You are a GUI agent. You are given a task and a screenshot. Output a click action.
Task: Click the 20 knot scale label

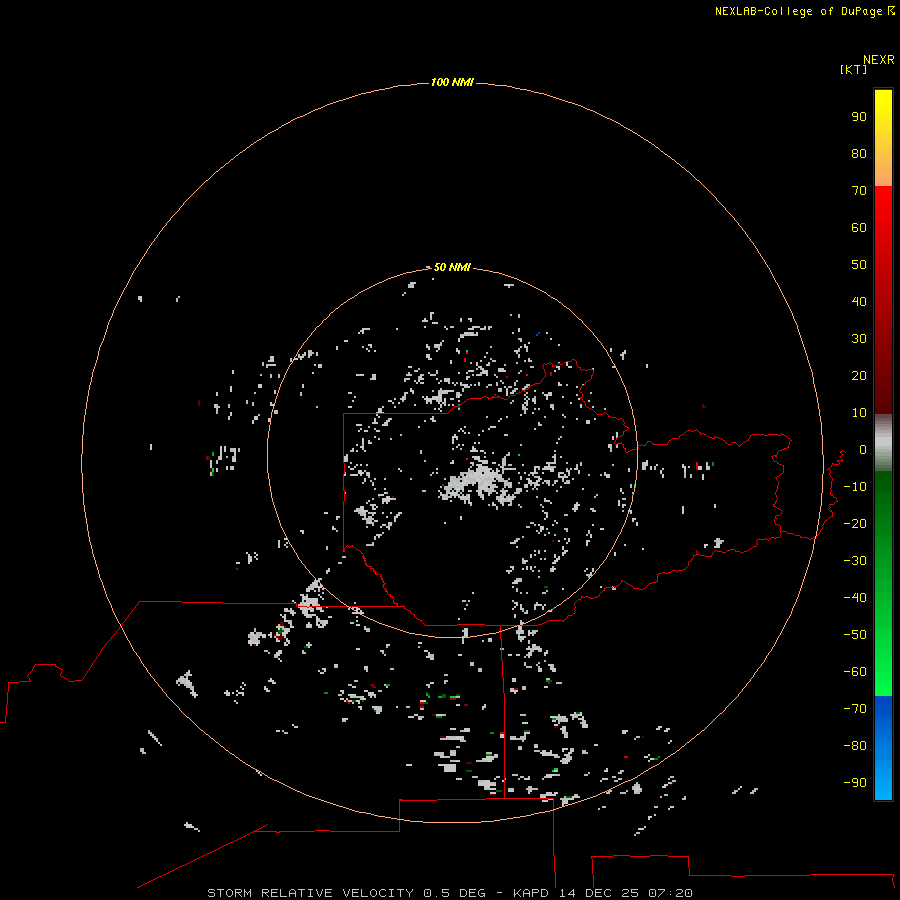(859, 375)
